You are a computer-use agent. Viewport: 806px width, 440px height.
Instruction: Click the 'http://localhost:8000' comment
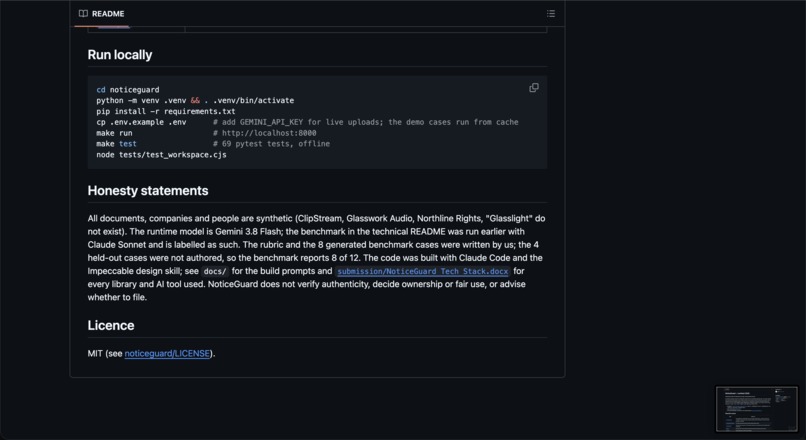(265, 133)
